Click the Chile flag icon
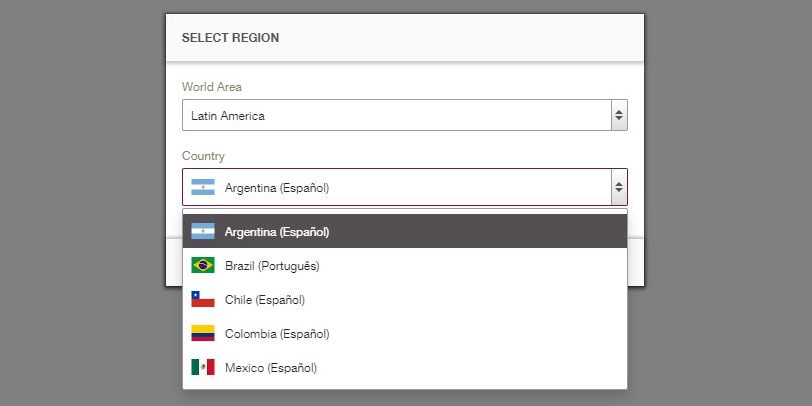The image size is (812, 406). pyautogui.click(x=202, y=299)
